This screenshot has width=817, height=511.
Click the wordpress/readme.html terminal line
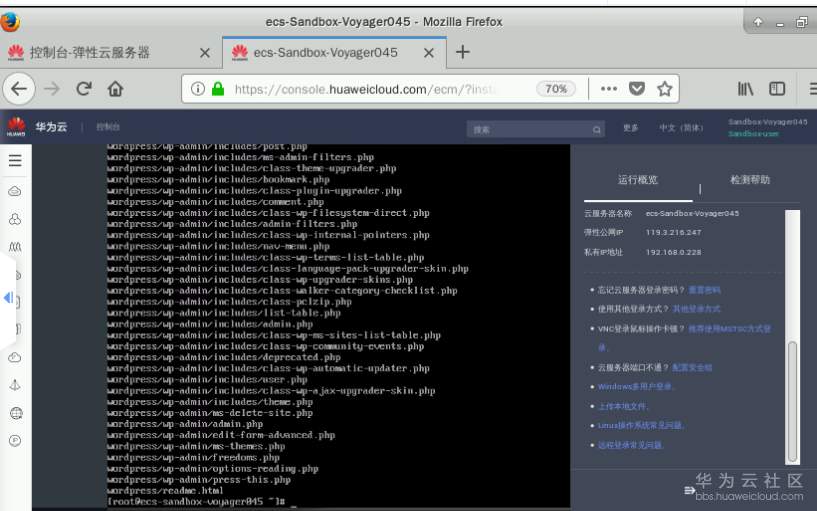pos(165,491)
